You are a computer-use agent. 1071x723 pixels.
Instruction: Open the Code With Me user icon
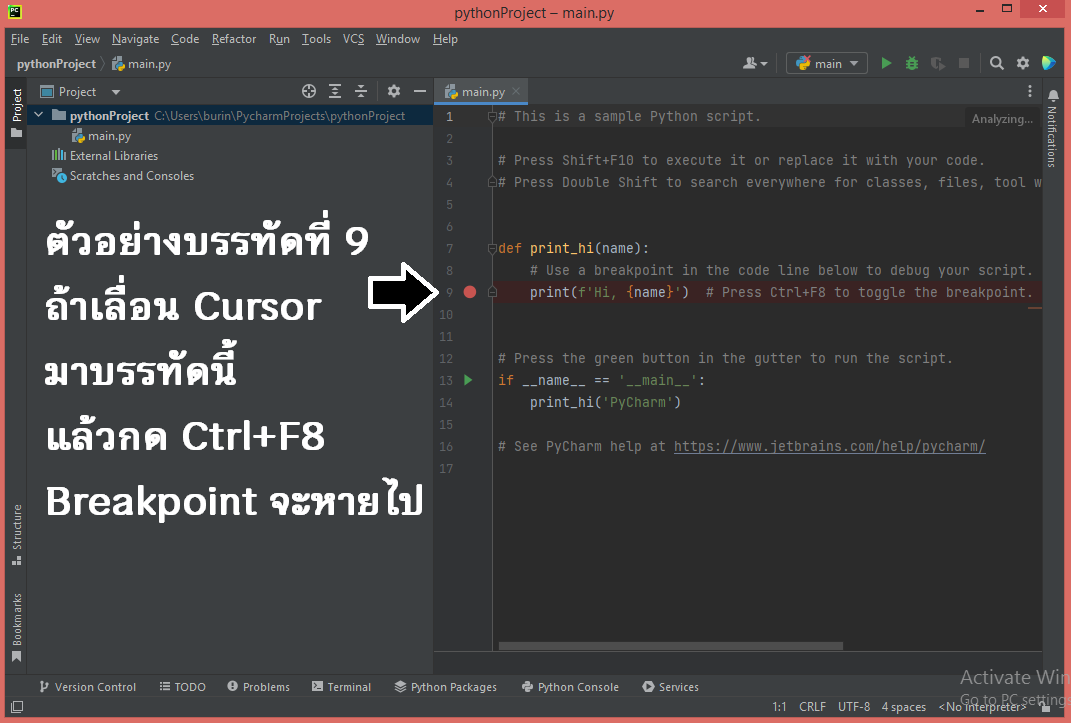(x=755, y=63)
